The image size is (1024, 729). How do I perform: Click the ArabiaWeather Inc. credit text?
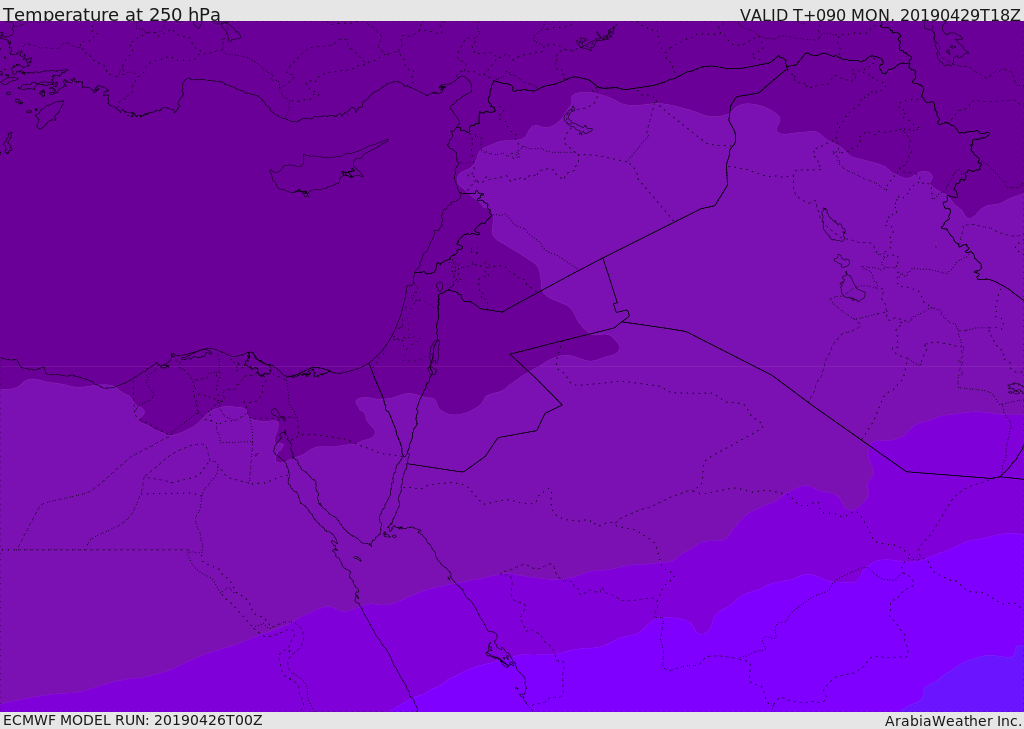[953, 721]
